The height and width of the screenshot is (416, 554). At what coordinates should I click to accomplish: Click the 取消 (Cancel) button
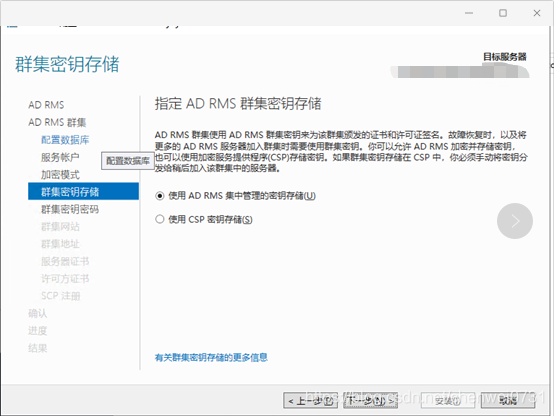(508, 400)
